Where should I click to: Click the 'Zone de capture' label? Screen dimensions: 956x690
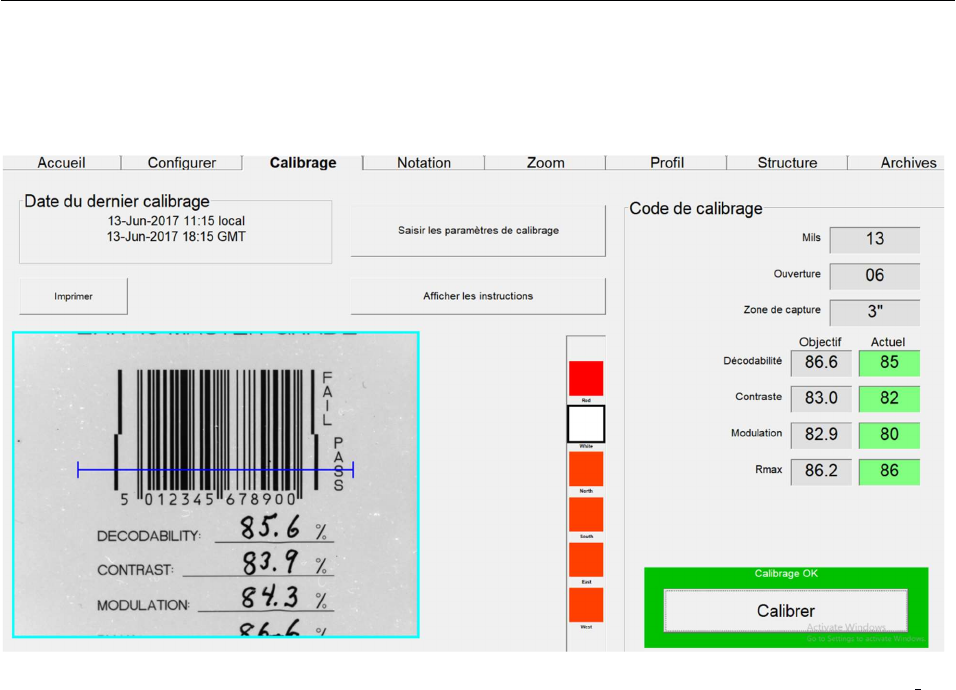(782, 310)
